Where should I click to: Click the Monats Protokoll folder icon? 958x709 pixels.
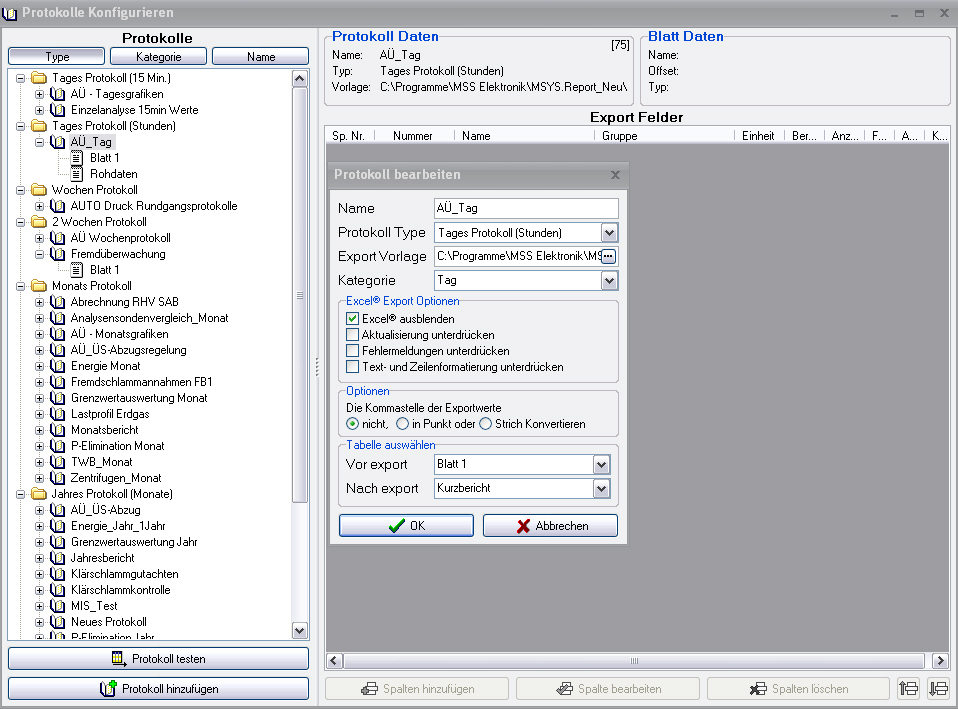pos(39,286)
